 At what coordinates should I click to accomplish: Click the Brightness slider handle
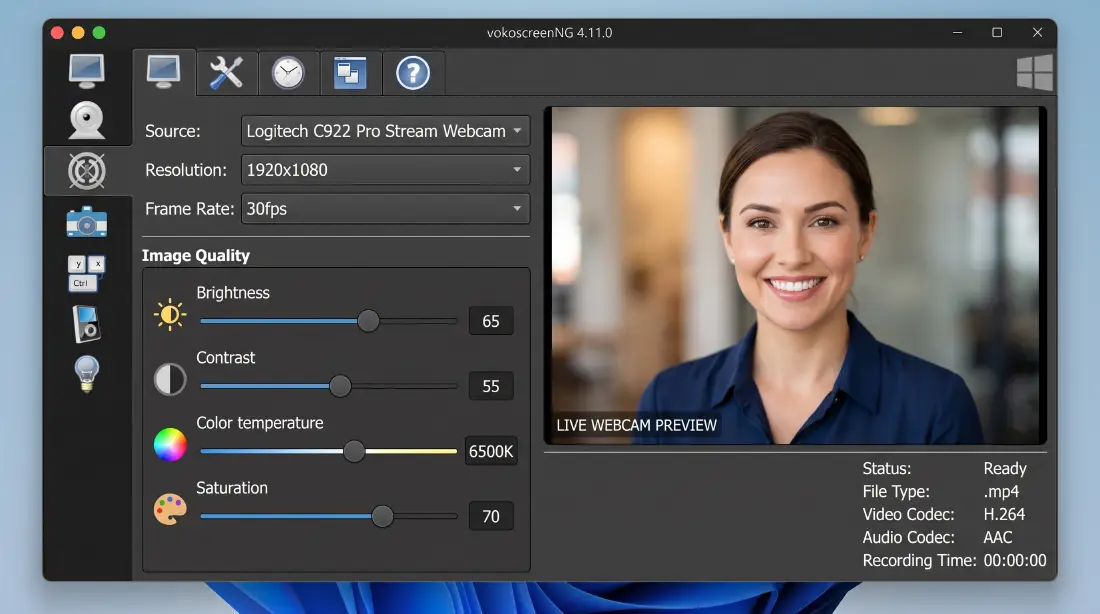368,321
